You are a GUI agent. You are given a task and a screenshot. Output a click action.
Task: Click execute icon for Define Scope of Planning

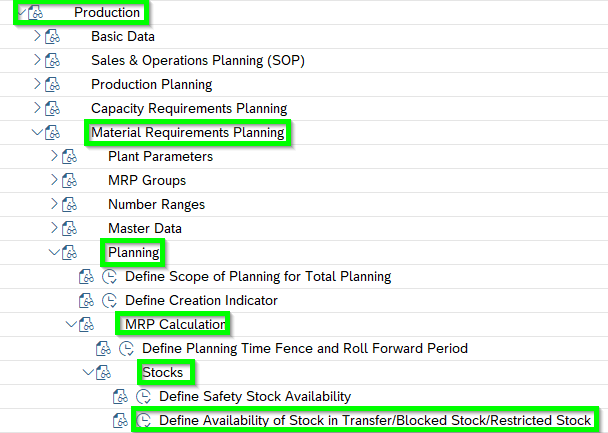(x=110, y=276)
